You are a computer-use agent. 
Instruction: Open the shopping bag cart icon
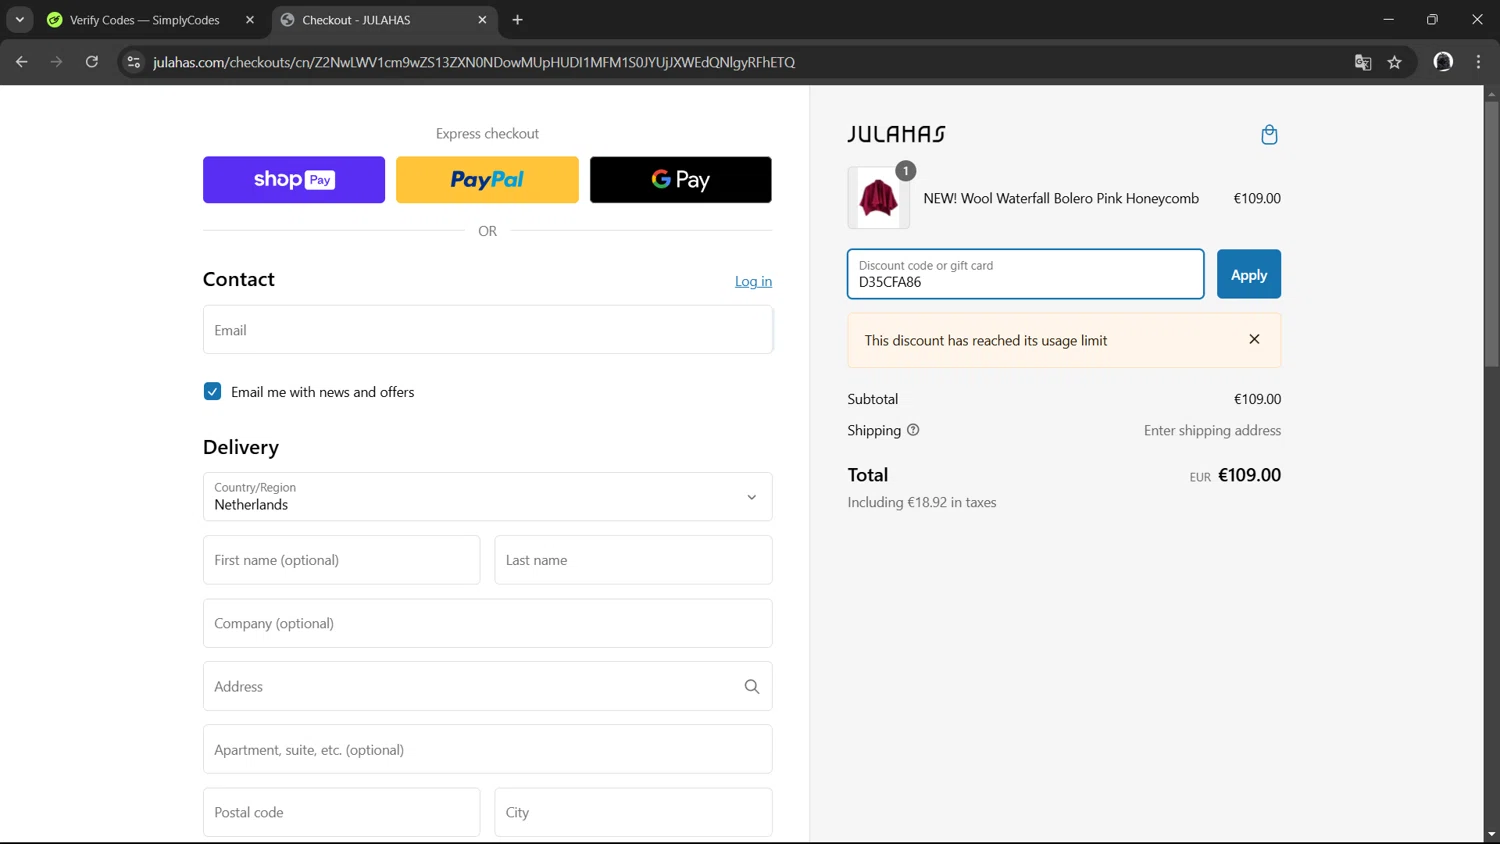click(x=1269, y=134)
